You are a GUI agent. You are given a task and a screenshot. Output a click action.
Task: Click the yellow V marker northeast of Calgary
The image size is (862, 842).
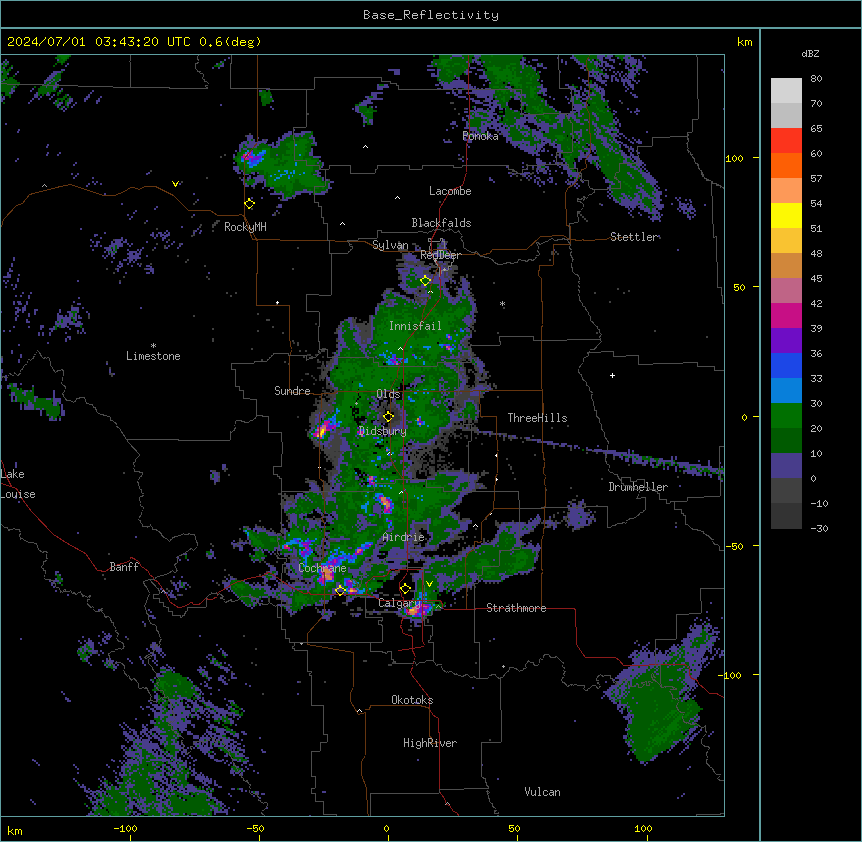click(429, 584)
